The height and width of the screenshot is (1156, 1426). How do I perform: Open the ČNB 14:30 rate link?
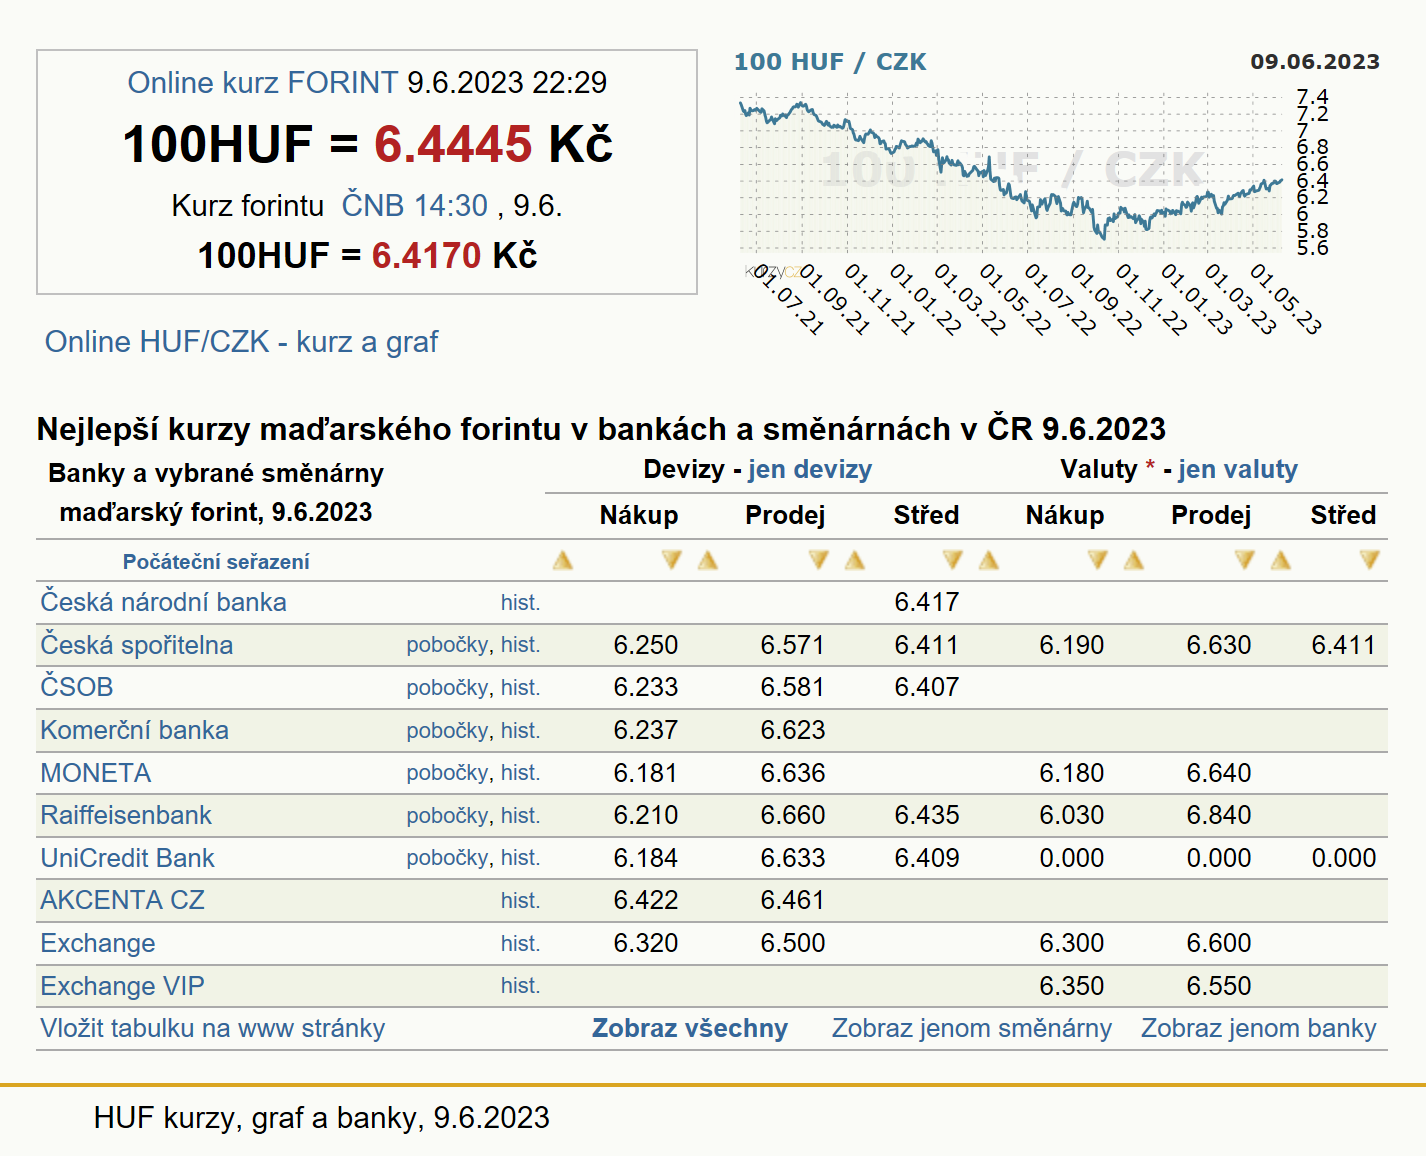[415, 205]
